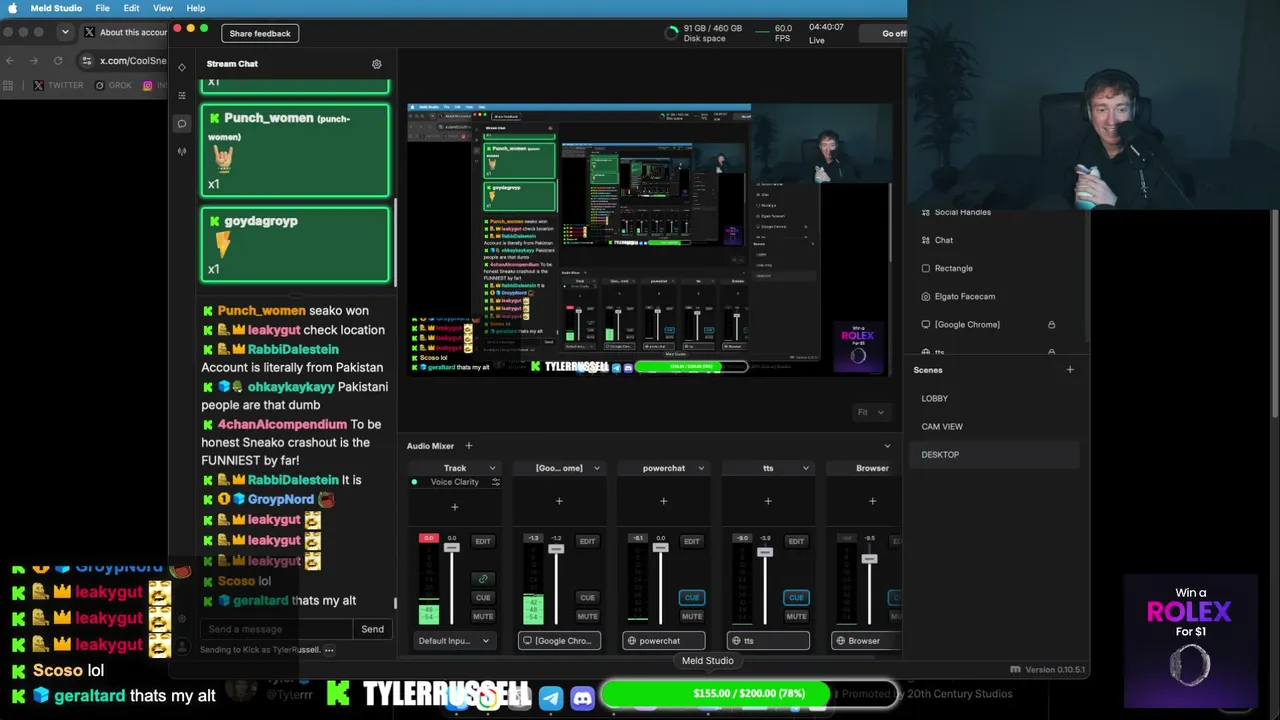Toggle CUE on the [Goo... ome] channel
1280x720 pixels.
coord(587,598)
